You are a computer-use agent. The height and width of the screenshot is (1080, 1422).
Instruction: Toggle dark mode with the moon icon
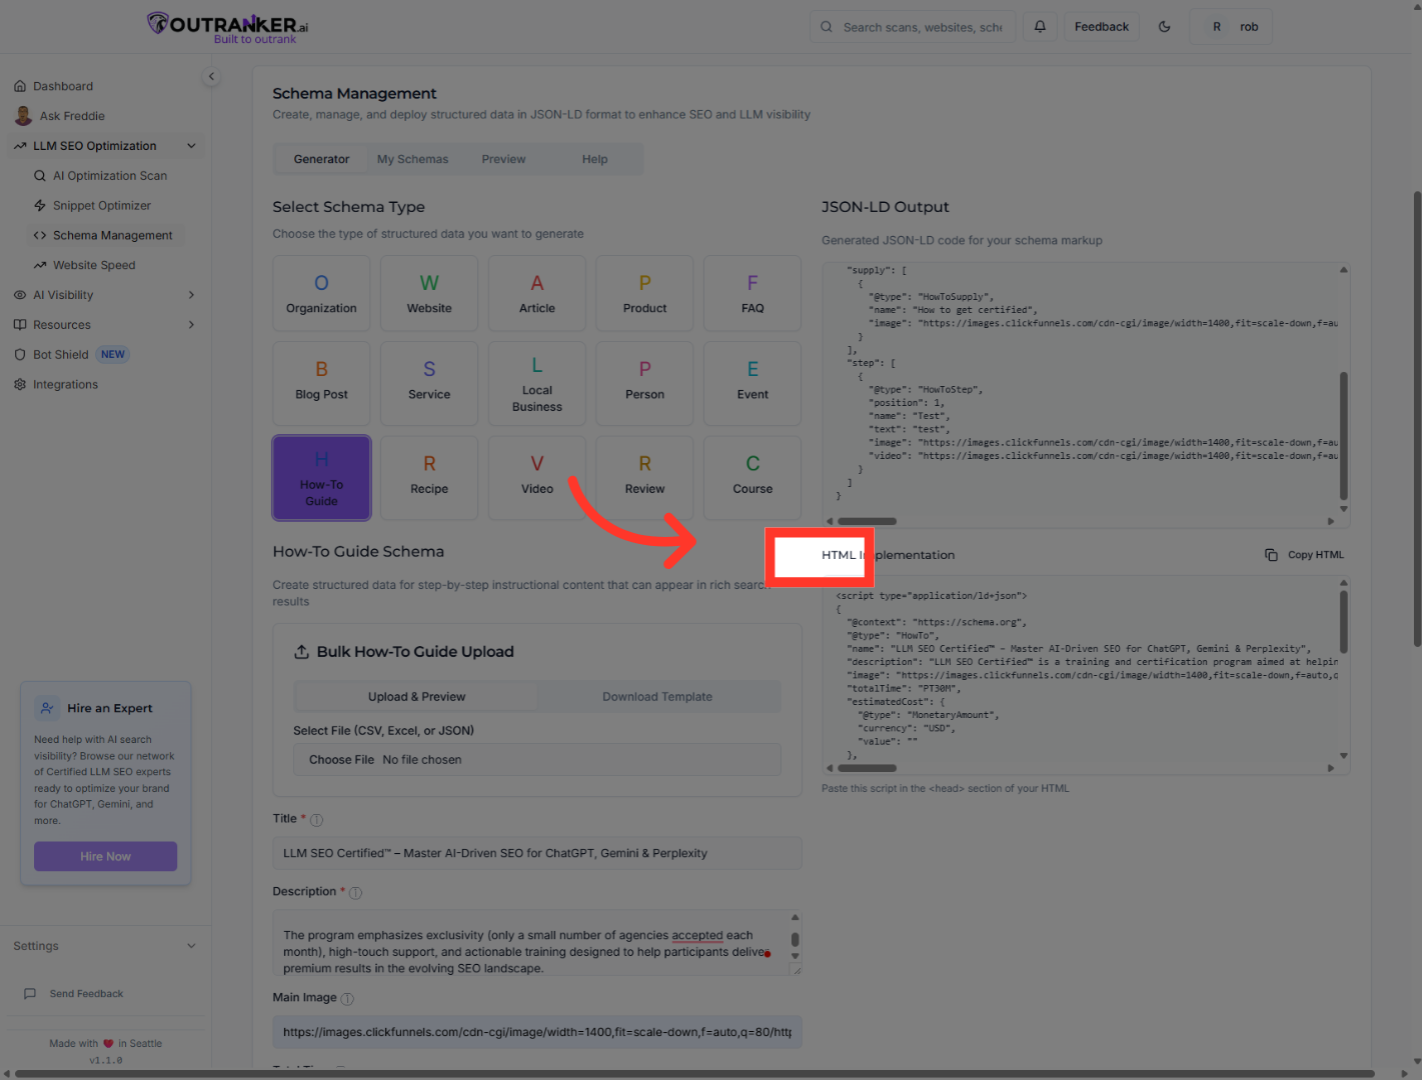tap(1164, 26)
